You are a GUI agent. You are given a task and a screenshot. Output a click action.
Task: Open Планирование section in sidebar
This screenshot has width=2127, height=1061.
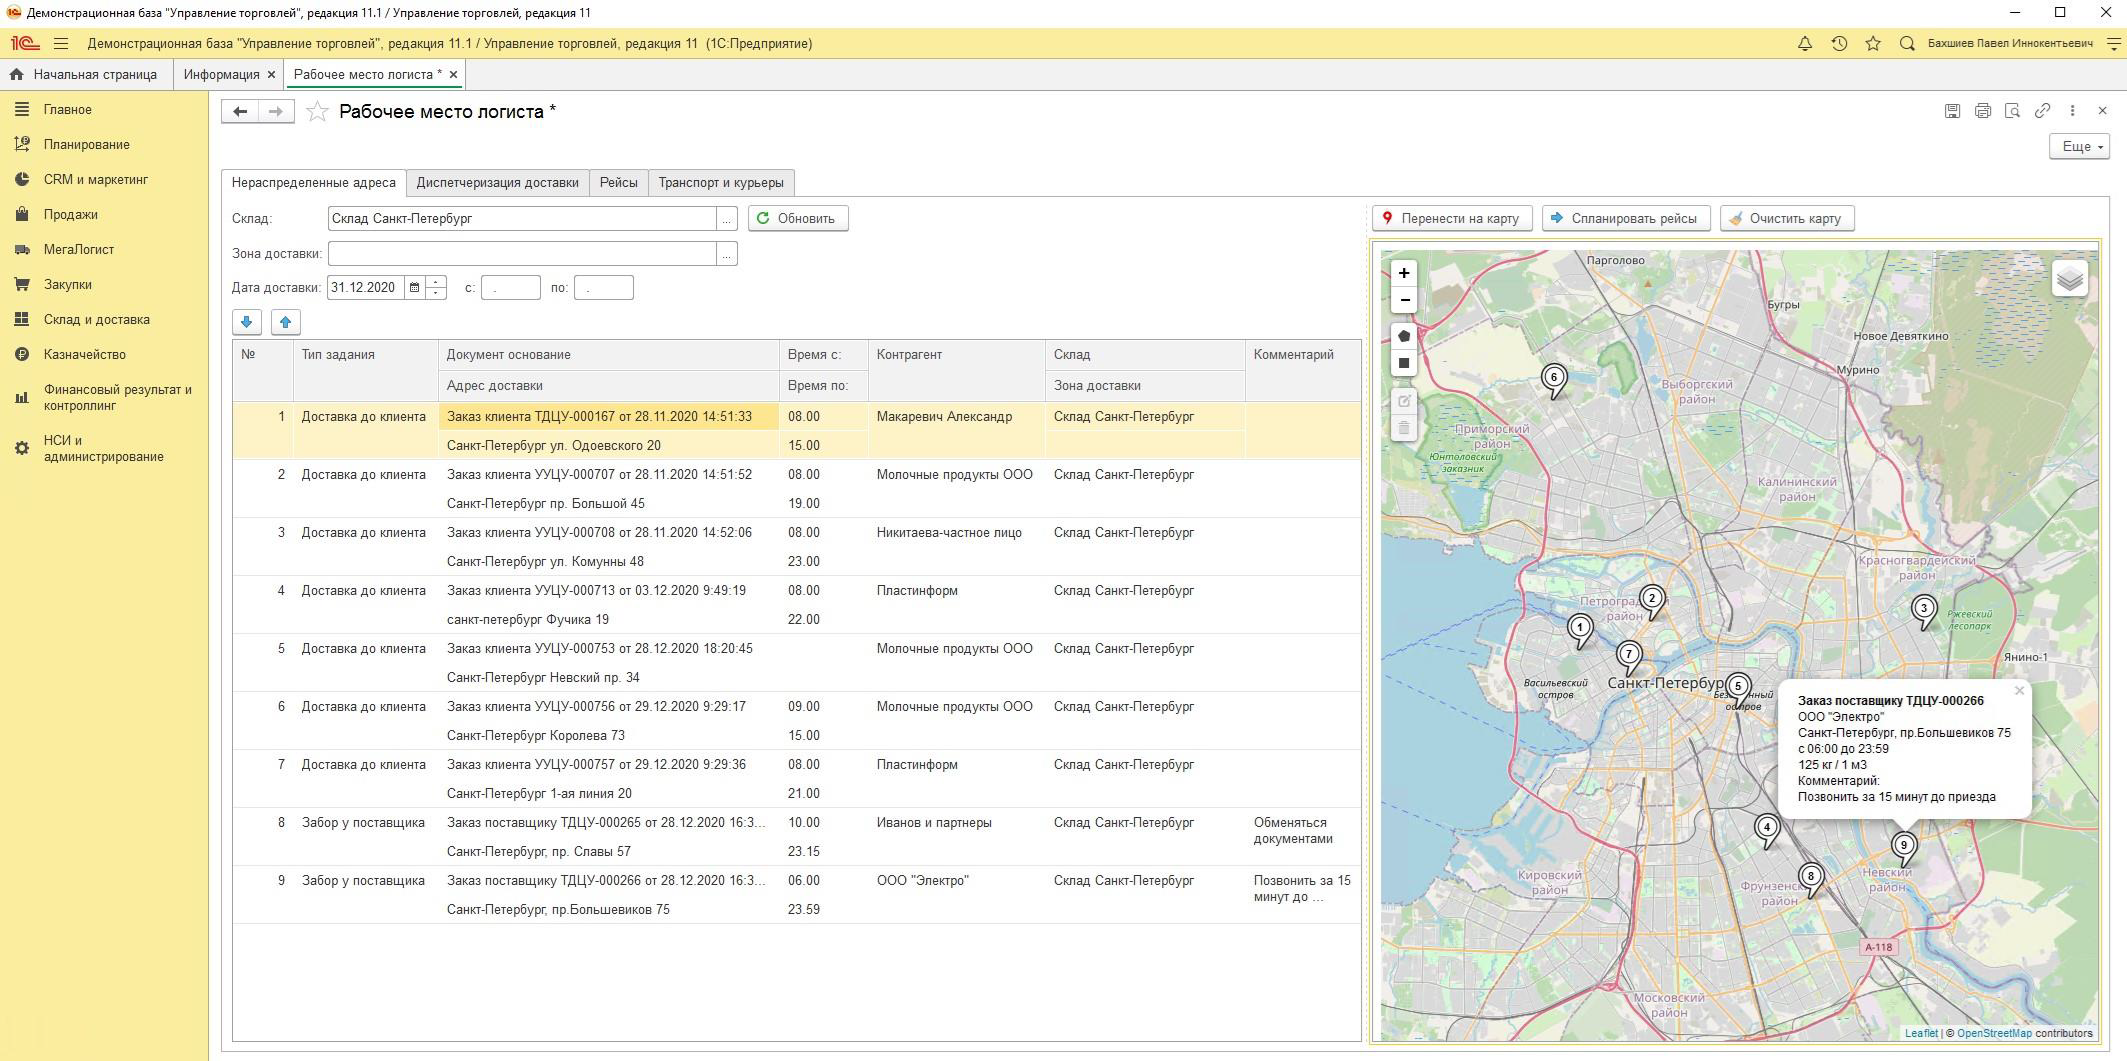[x=86, y=145]
